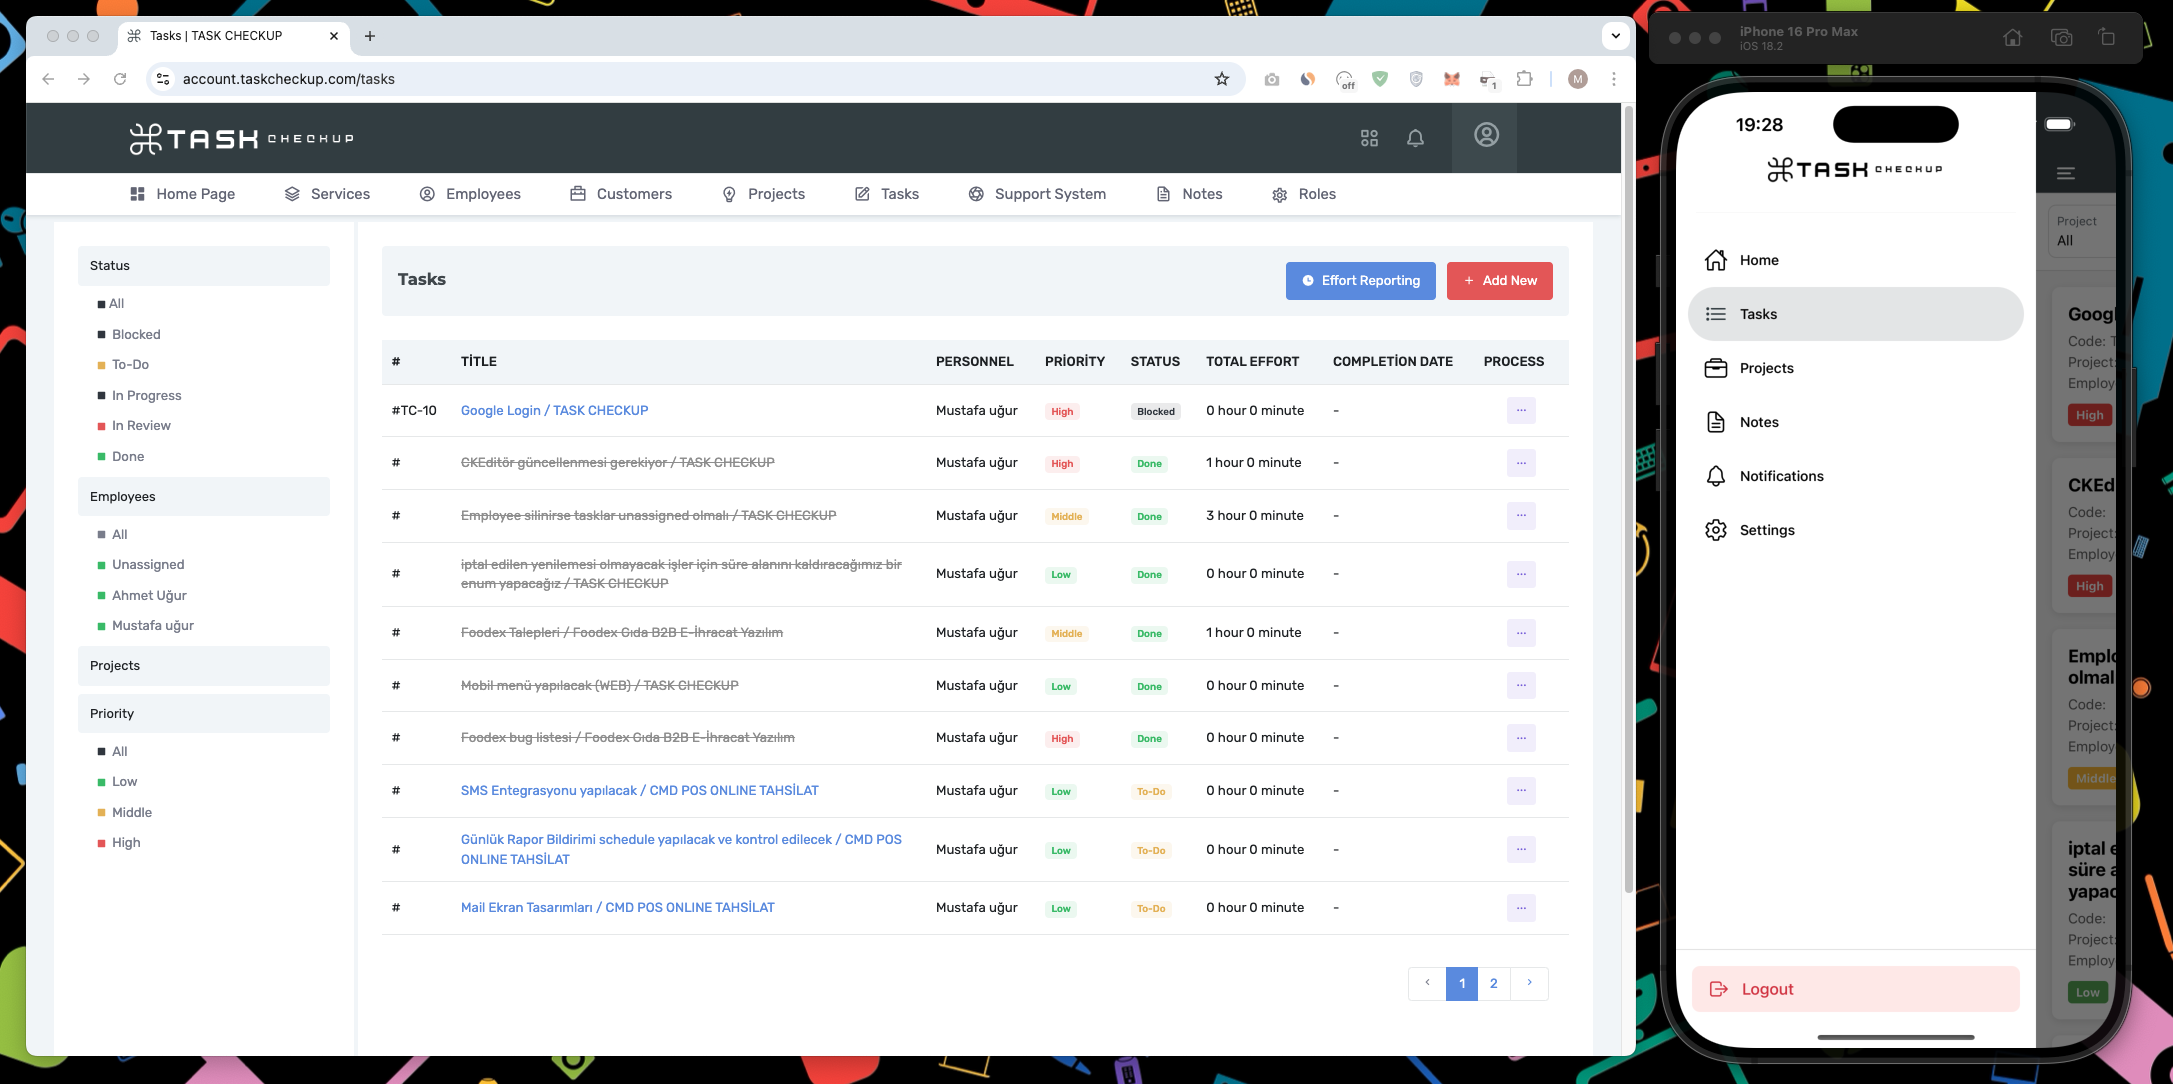Open process menu for SMS Entegrasyonu task
The height and width of the screenshot is (1084, 2173).
coord(1521,791)
